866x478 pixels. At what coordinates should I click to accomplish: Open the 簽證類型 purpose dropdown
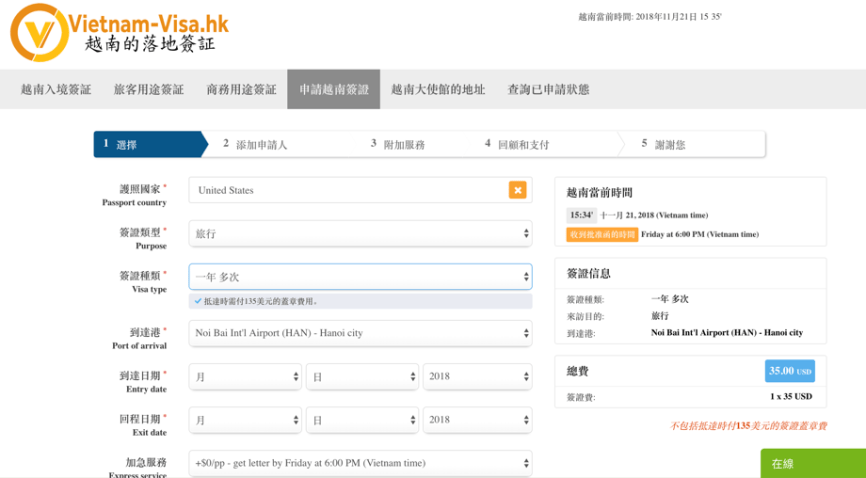point(360,234)
